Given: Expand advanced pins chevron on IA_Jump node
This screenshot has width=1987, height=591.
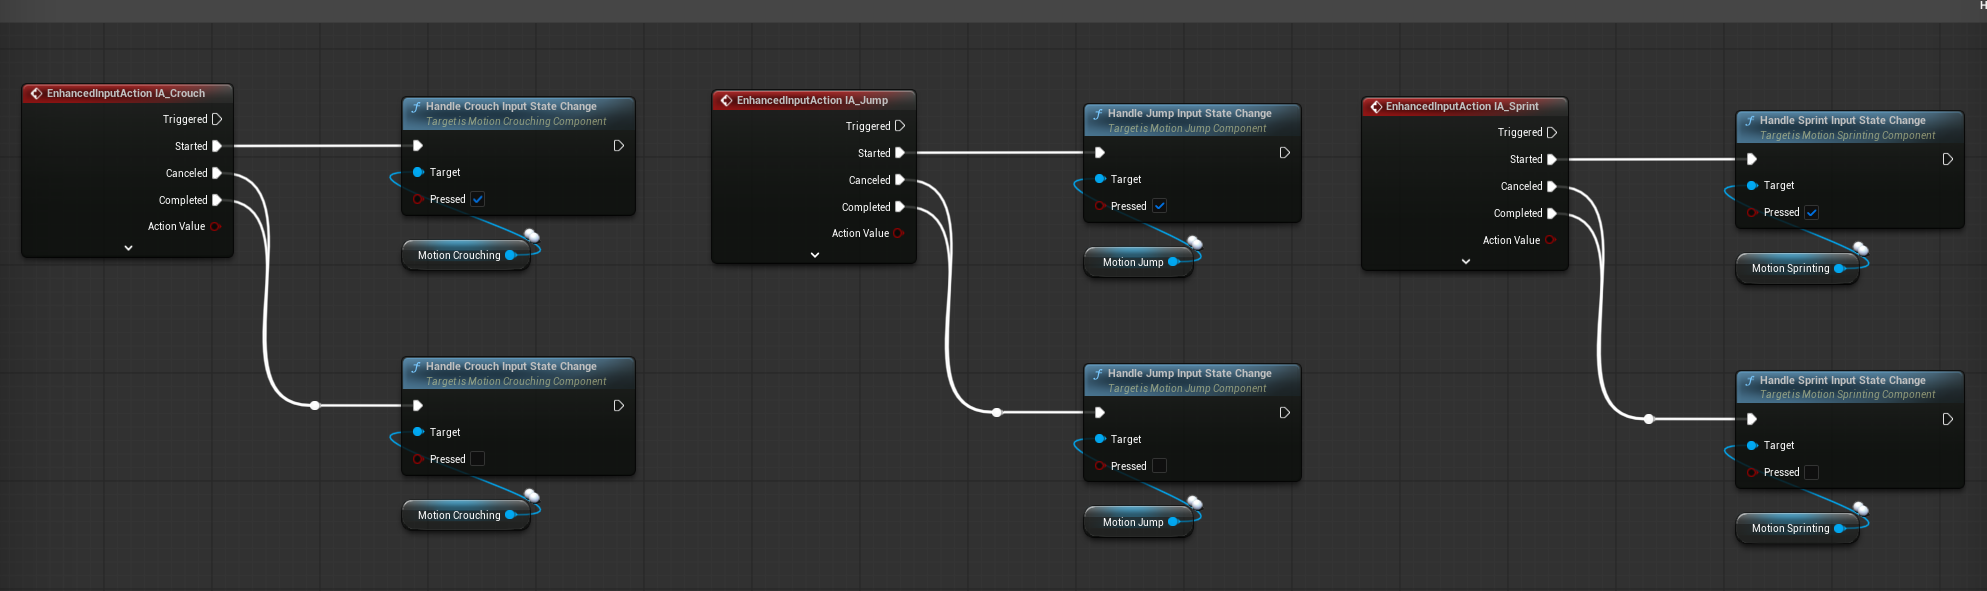Looking at the screenshot, I should click(815, 255).
